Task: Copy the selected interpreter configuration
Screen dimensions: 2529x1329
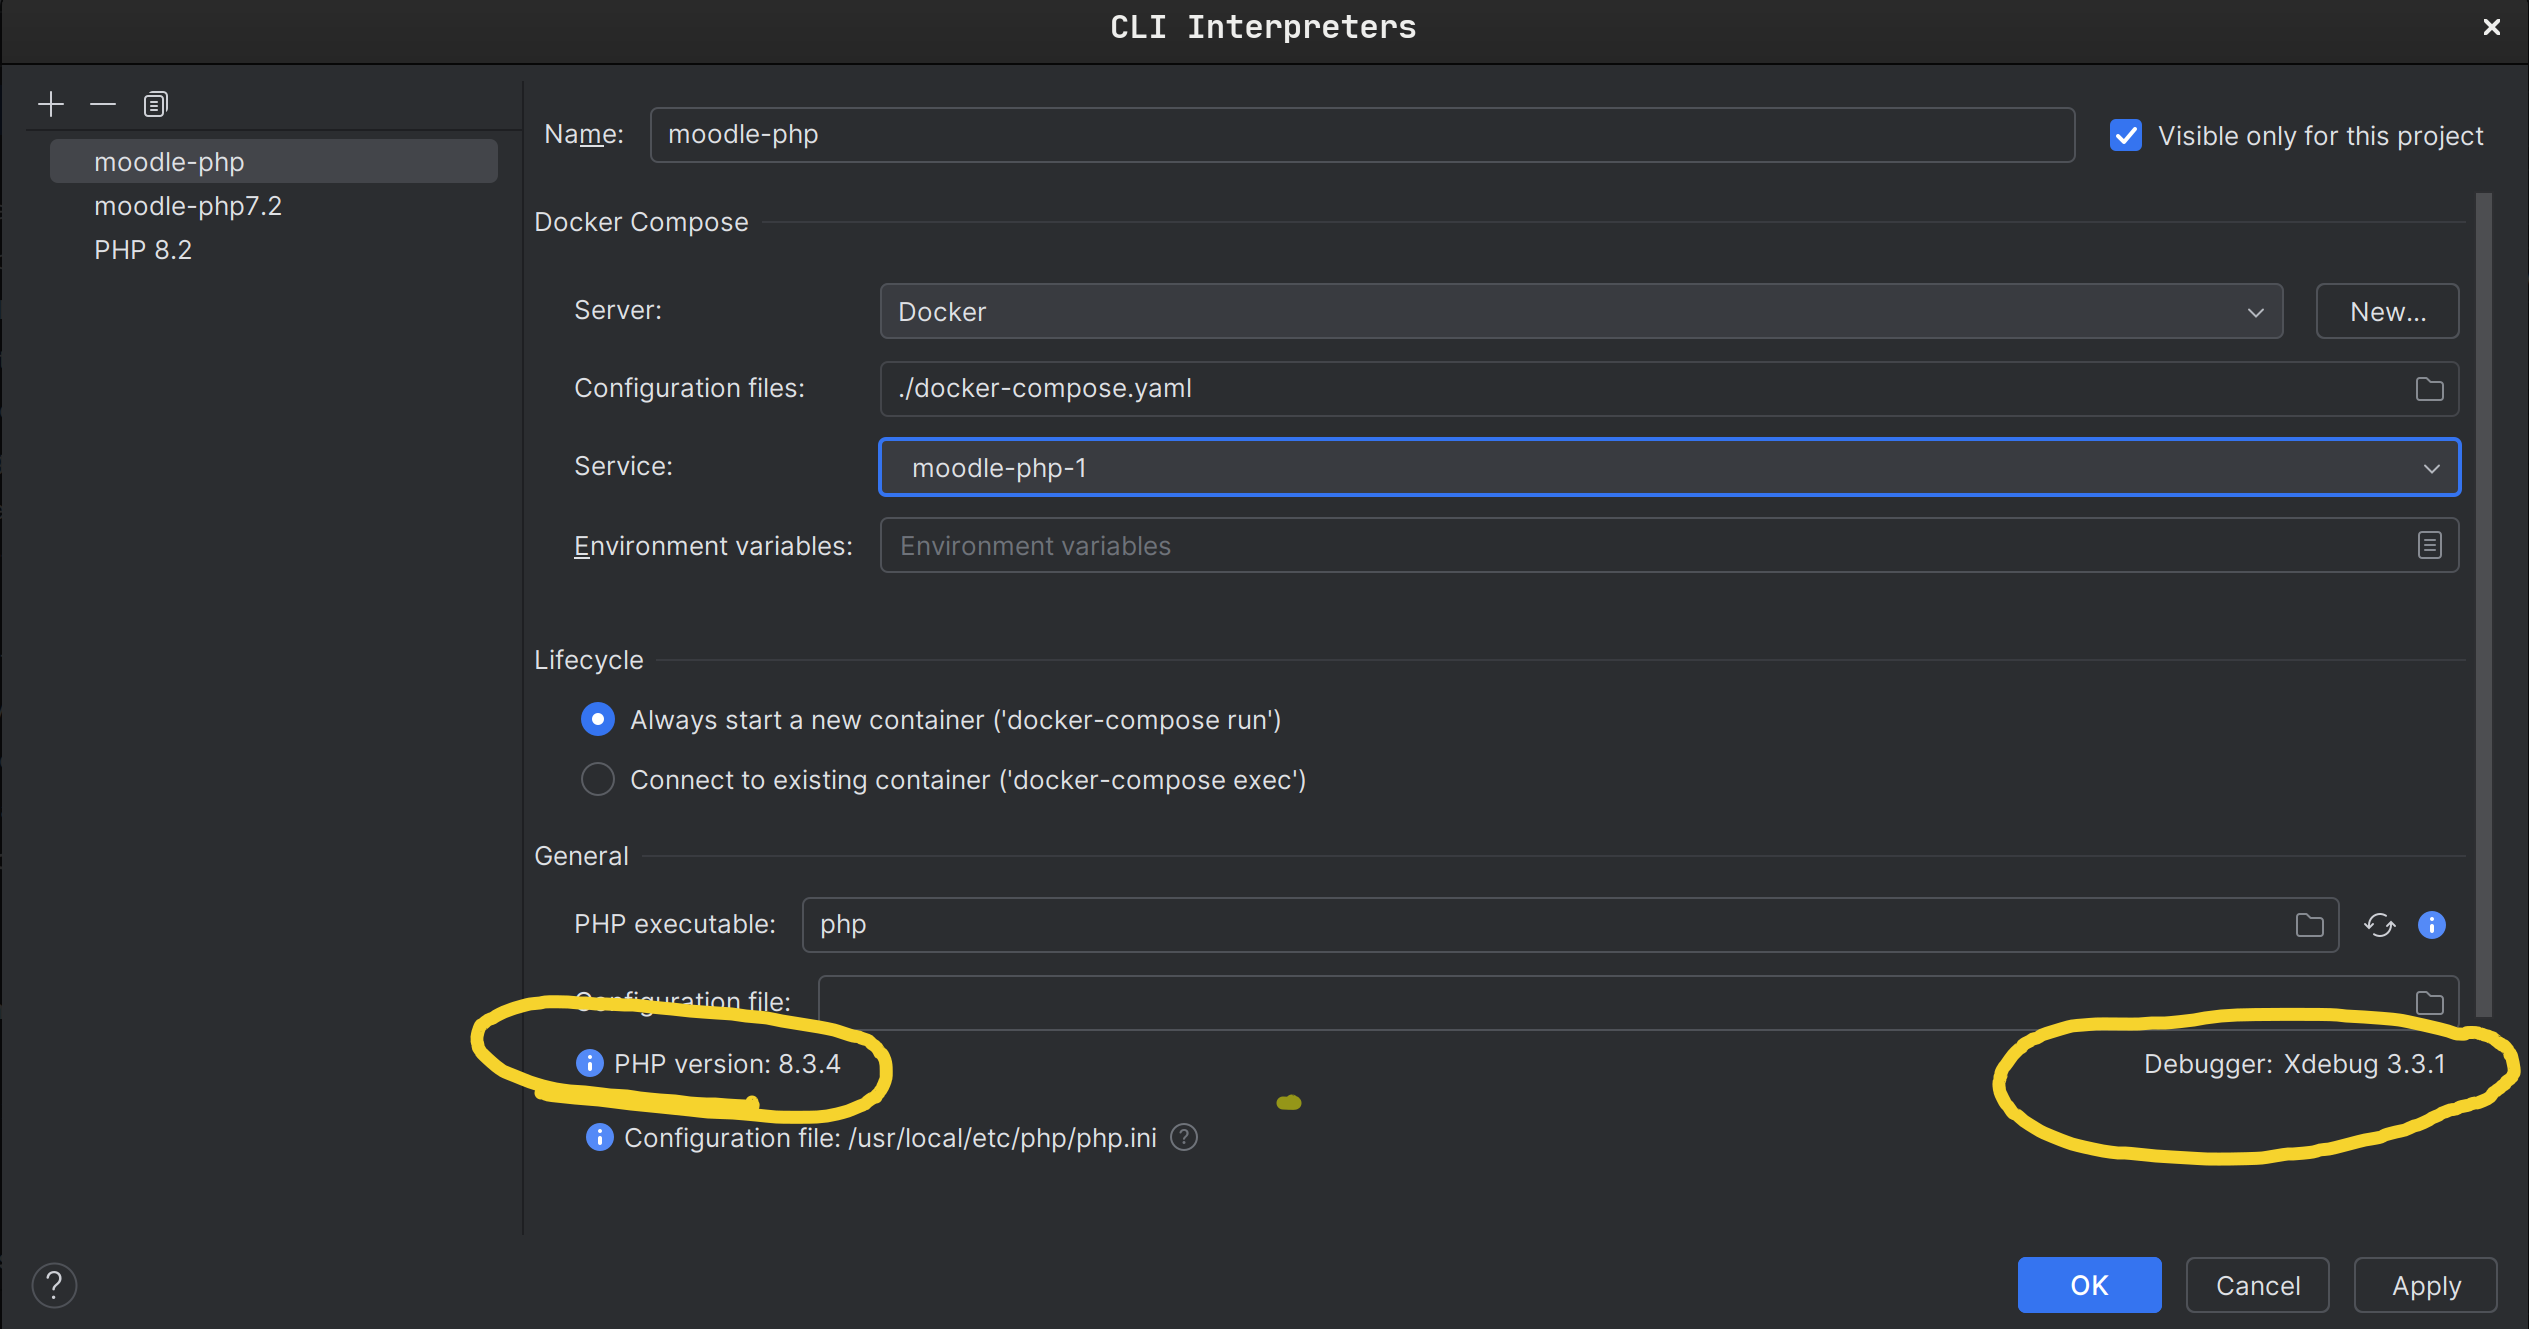Action: tap(155, 104)
